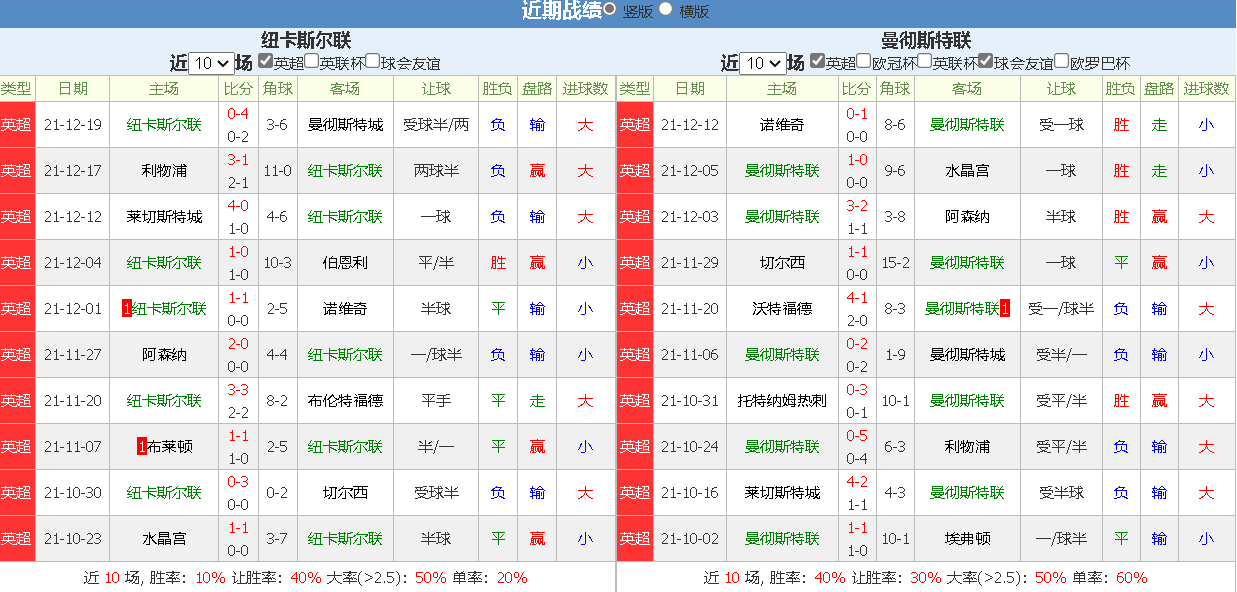Check 球会友谊 filter under 纽卡斯尔联
1237x592 pixels.
coord(373,61)
